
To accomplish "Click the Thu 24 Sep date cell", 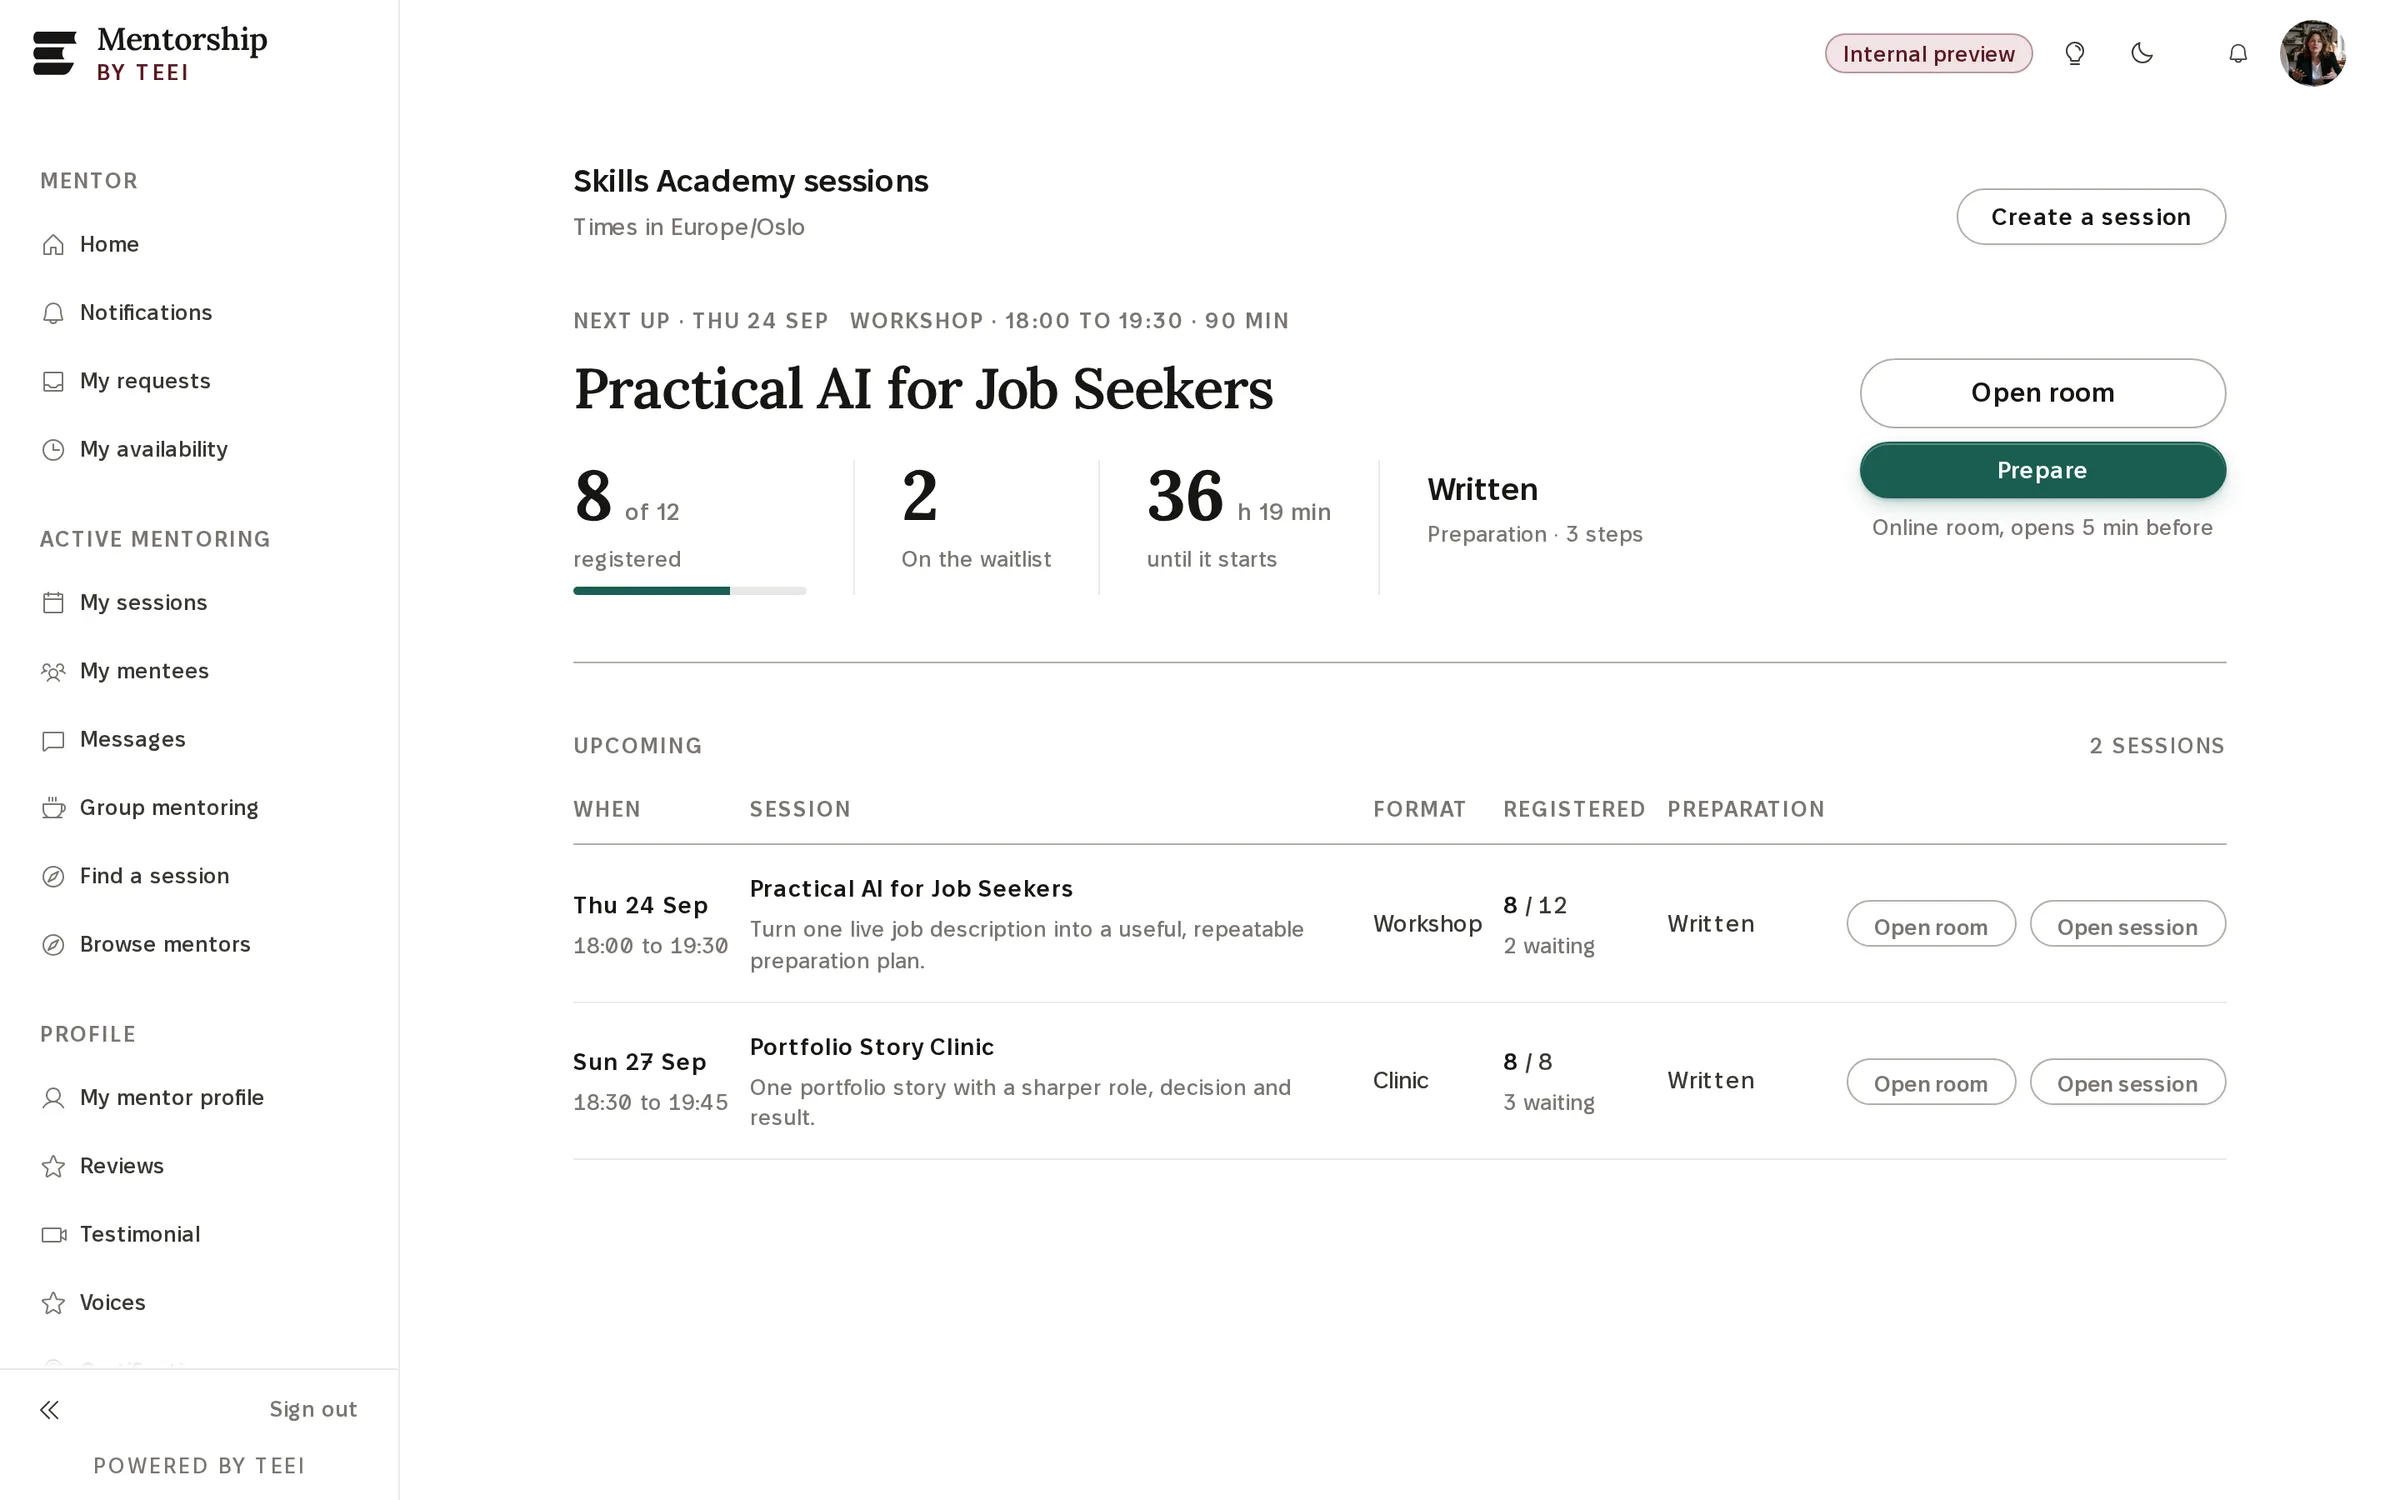I will pos(650,925).
